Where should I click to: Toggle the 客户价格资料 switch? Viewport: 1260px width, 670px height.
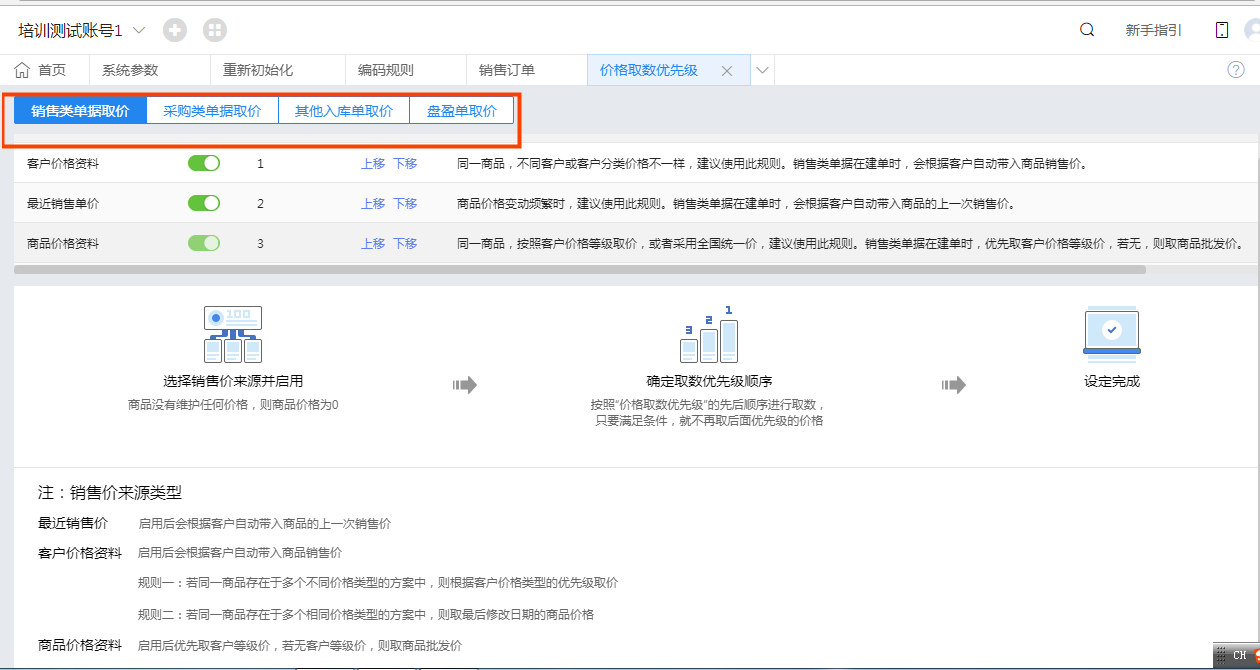click(x=204, y=163)
